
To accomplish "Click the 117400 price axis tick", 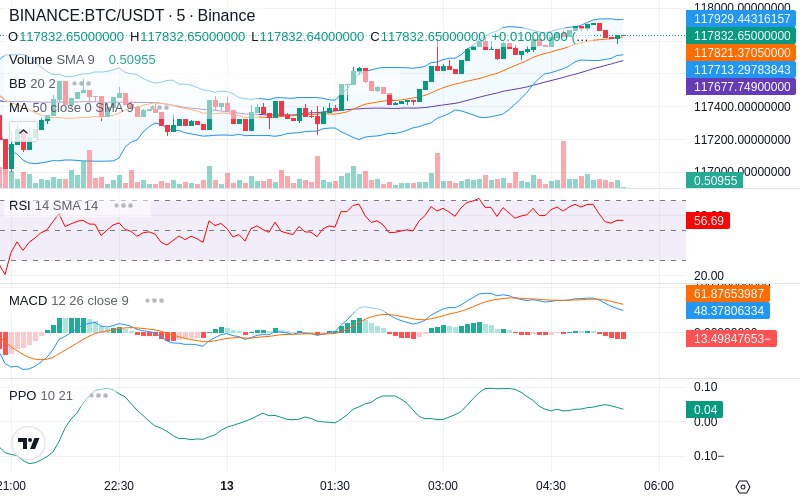I will 742,107.
